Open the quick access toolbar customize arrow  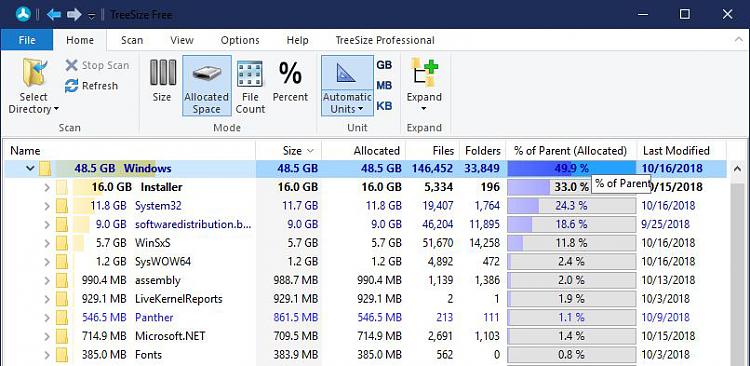click(x=91, y=16)
